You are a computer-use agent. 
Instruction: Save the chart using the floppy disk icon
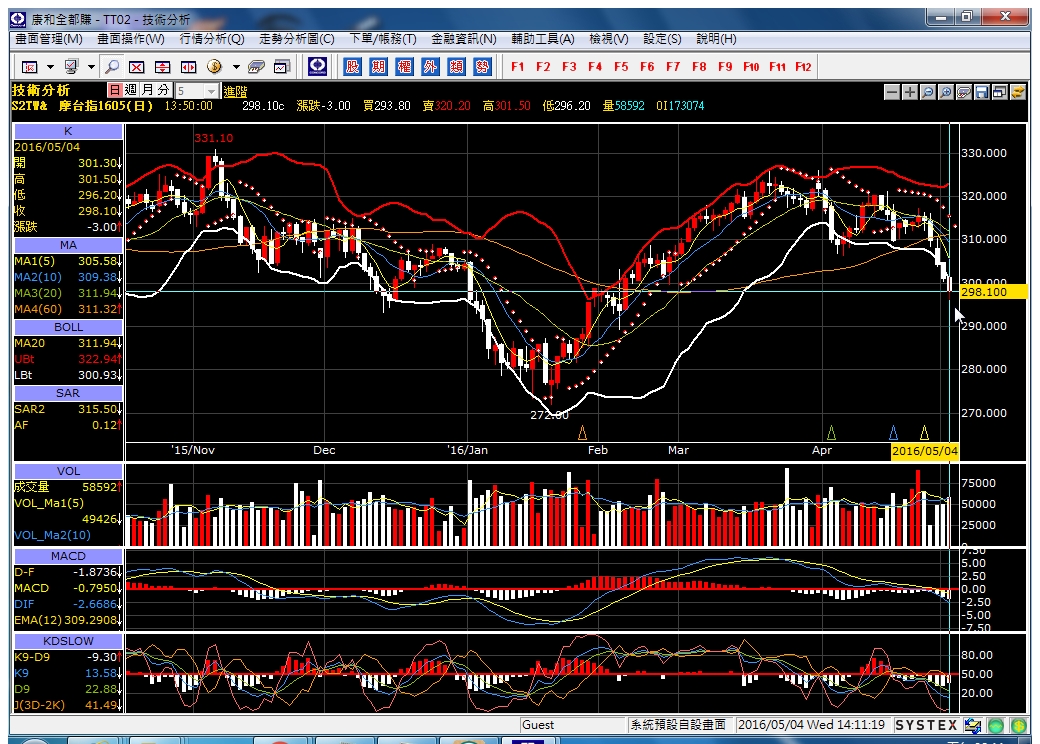[982, 92]
